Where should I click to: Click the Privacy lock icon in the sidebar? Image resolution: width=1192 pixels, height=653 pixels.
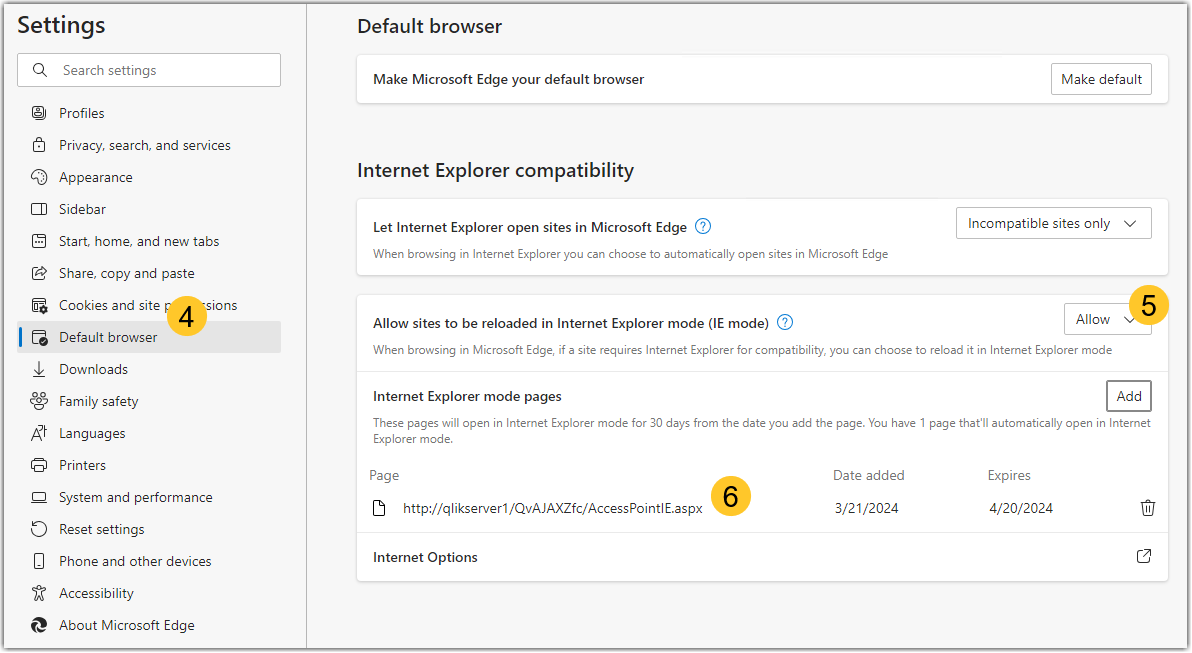39,145
